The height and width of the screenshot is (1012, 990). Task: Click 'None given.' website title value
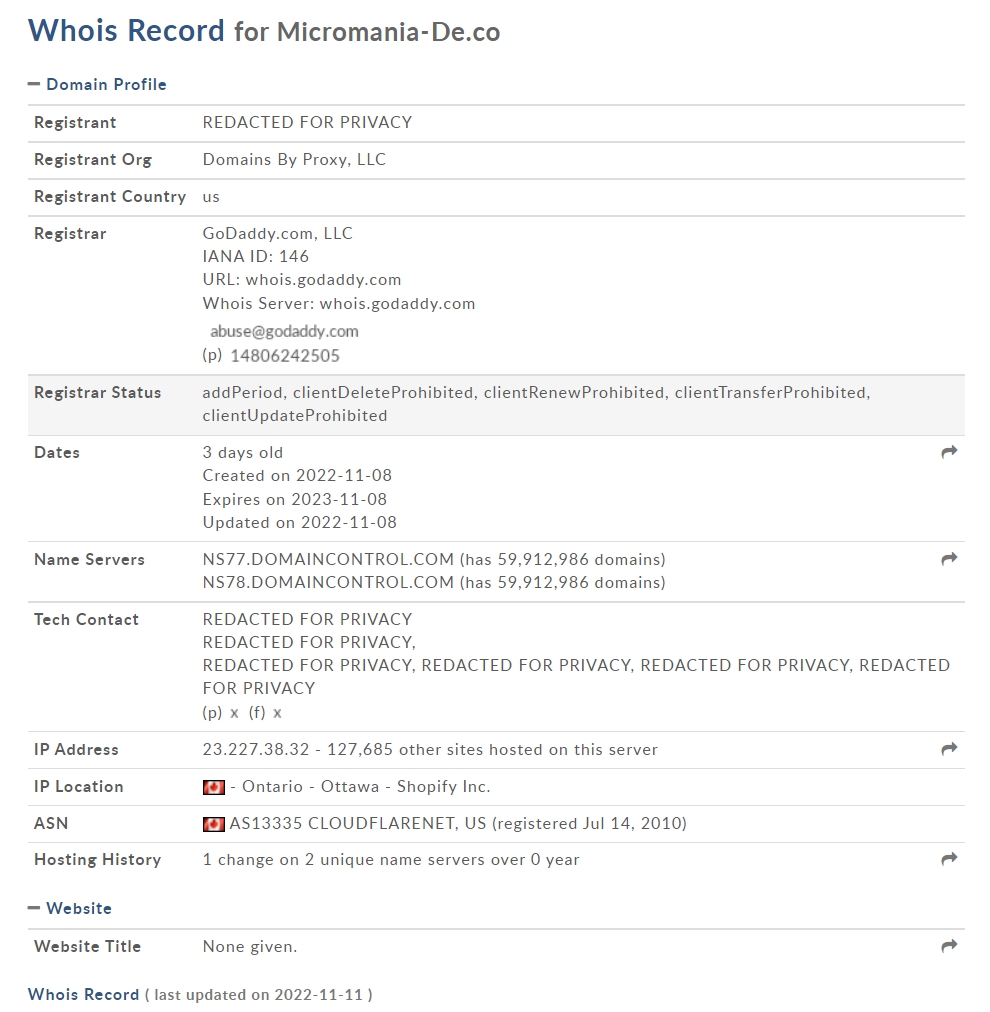(250, 947)
